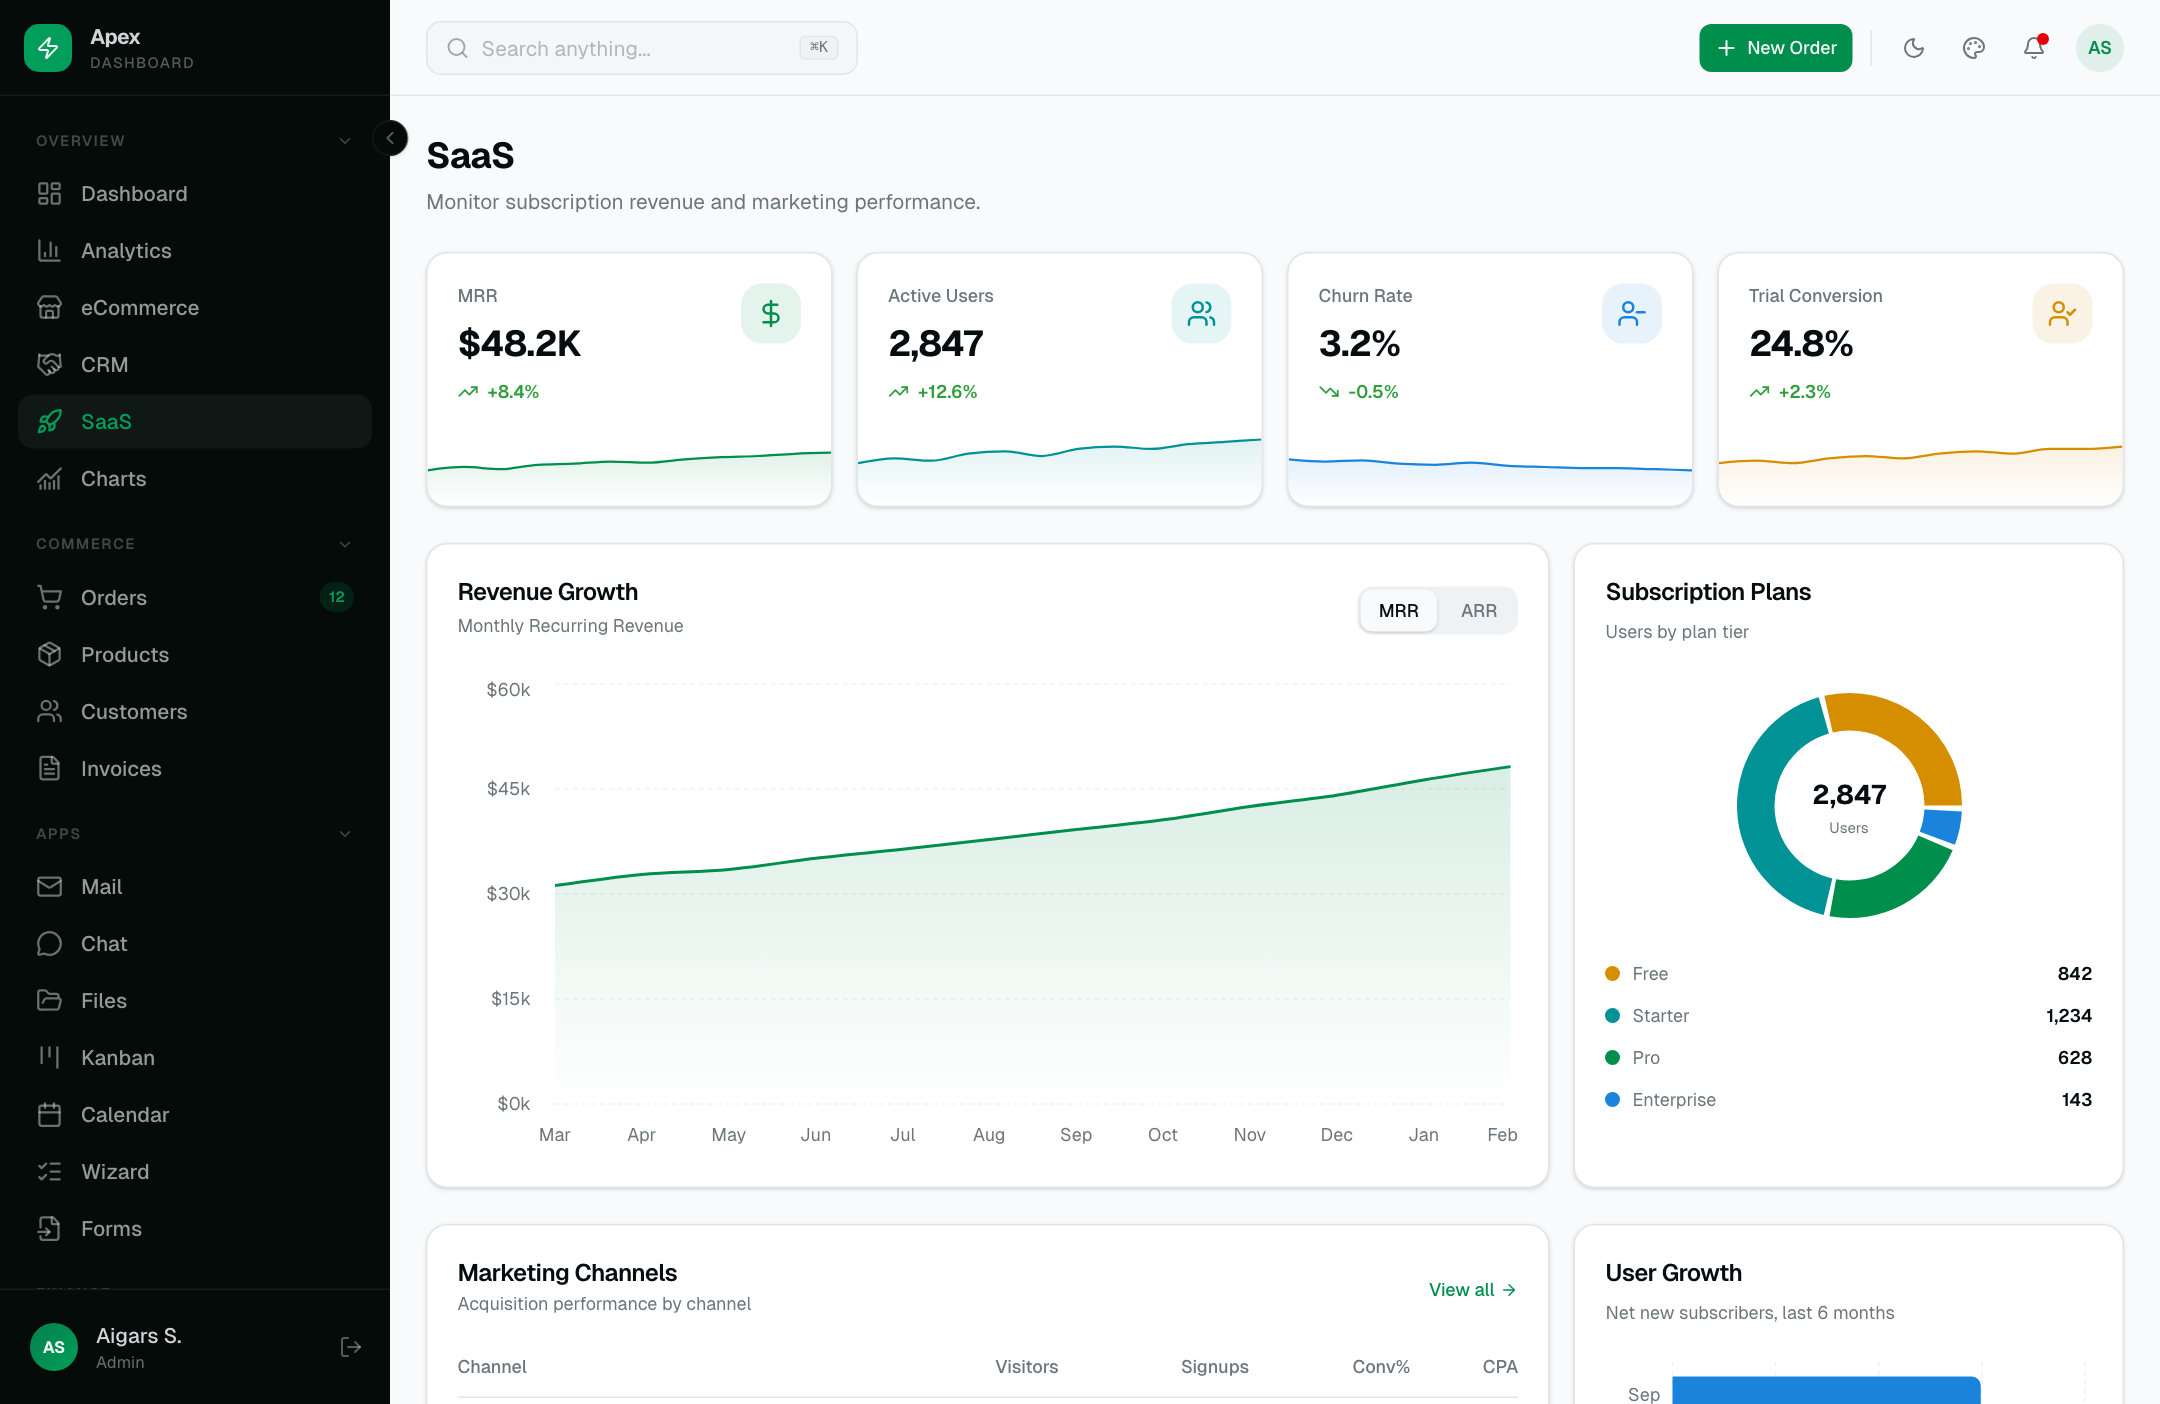Click the log out icon beside Aigars S.

[x=351, y=1347]
